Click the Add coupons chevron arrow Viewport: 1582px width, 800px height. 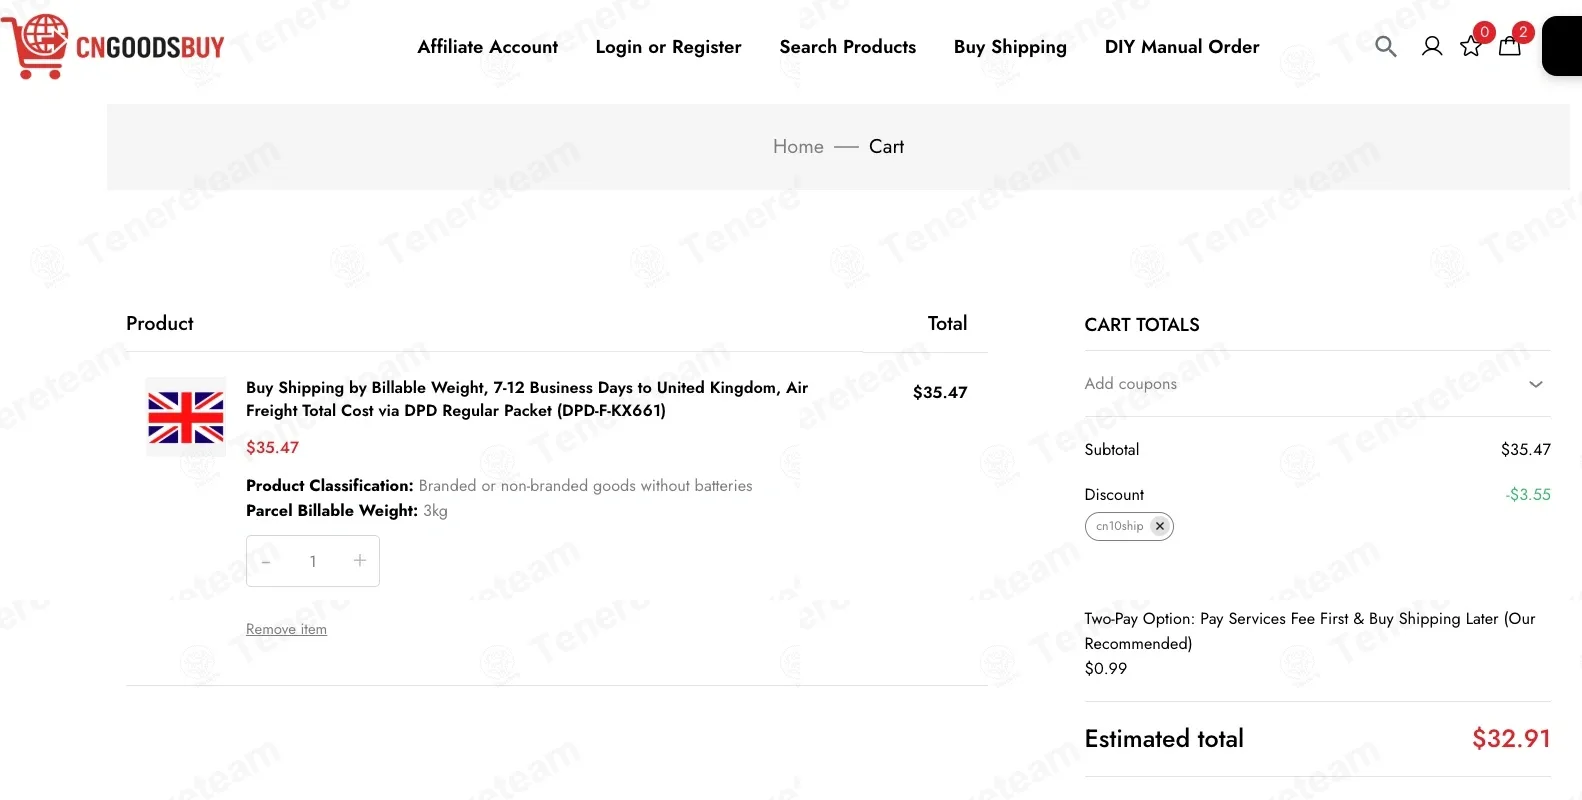1536,384
